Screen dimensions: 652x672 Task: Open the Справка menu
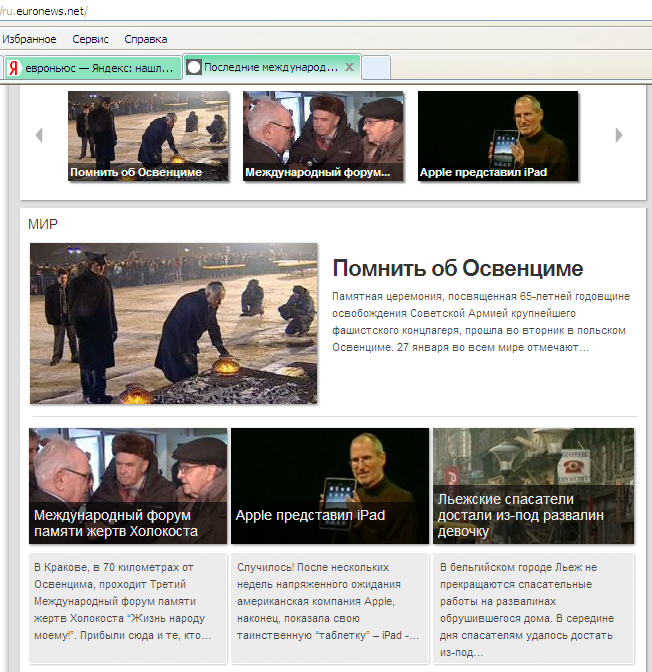coord(146,39)
